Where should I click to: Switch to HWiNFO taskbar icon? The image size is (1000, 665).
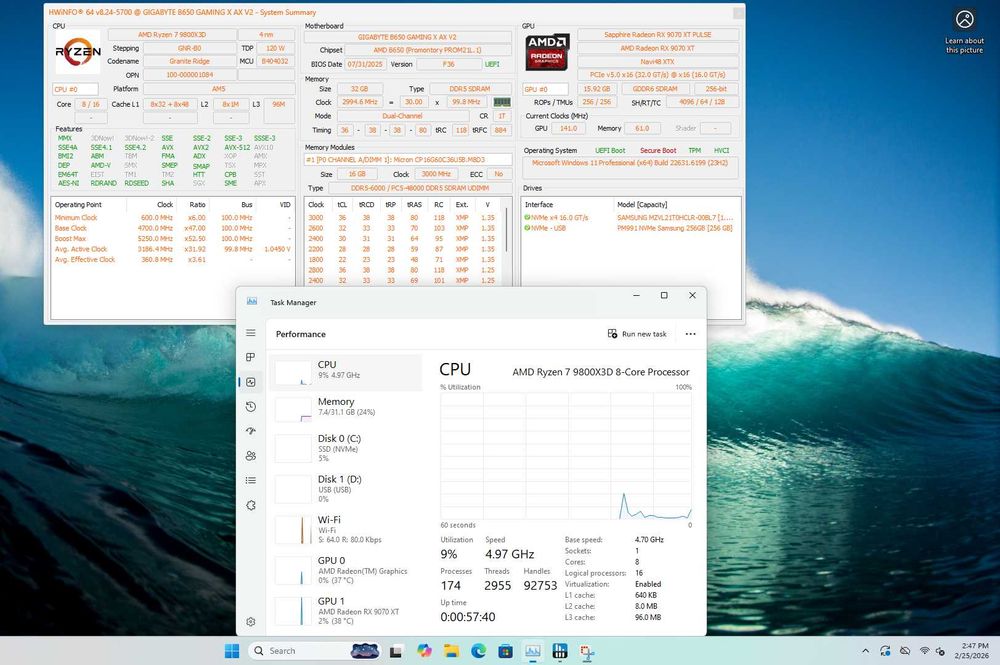click(560, 651)
